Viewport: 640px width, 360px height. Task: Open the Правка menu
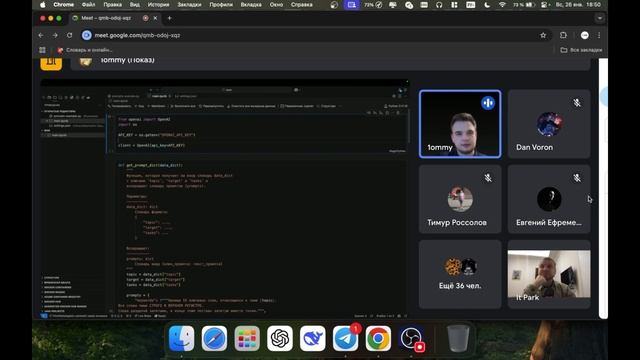coord(113,5)
